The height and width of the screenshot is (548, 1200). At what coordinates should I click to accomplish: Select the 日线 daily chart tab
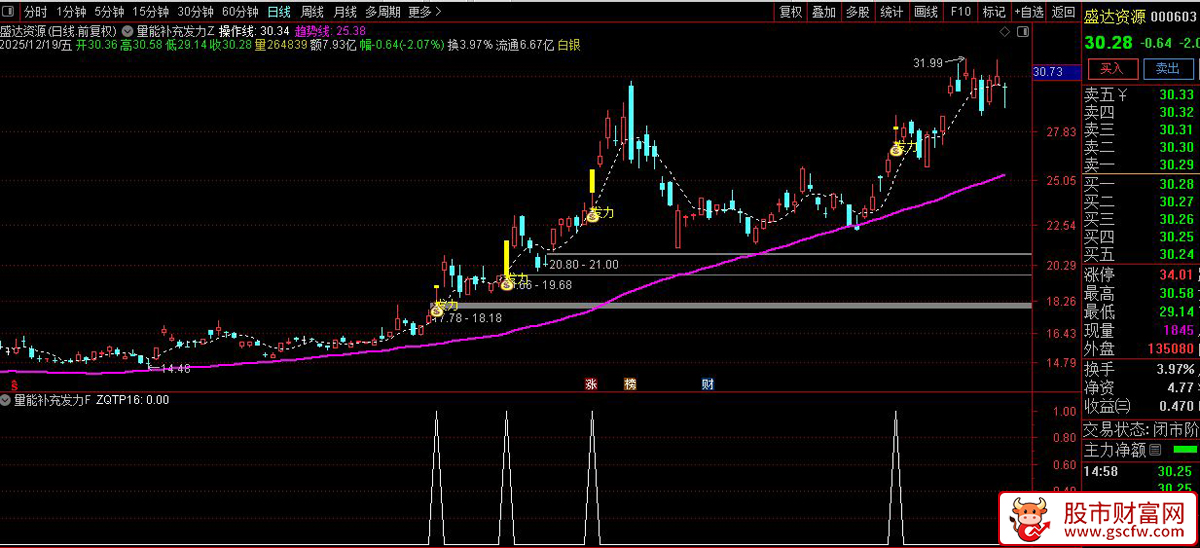(279, 12)
